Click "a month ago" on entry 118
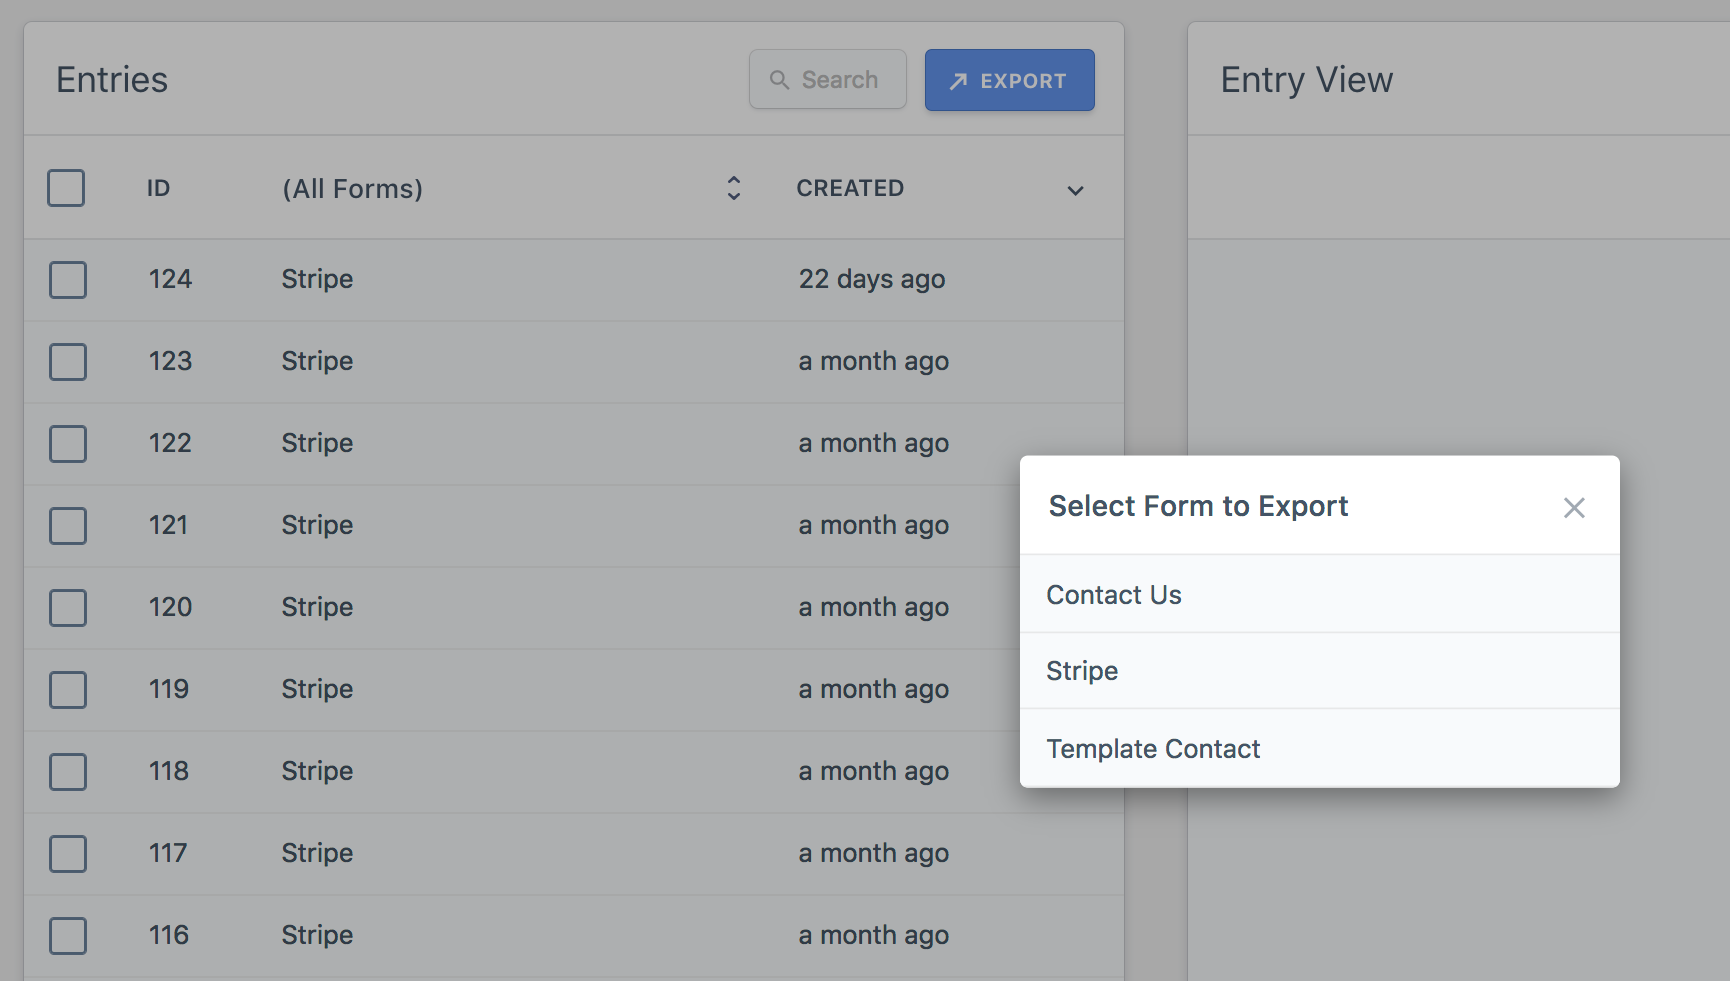Screen dimensions: 1730x981 coord(873,771)
